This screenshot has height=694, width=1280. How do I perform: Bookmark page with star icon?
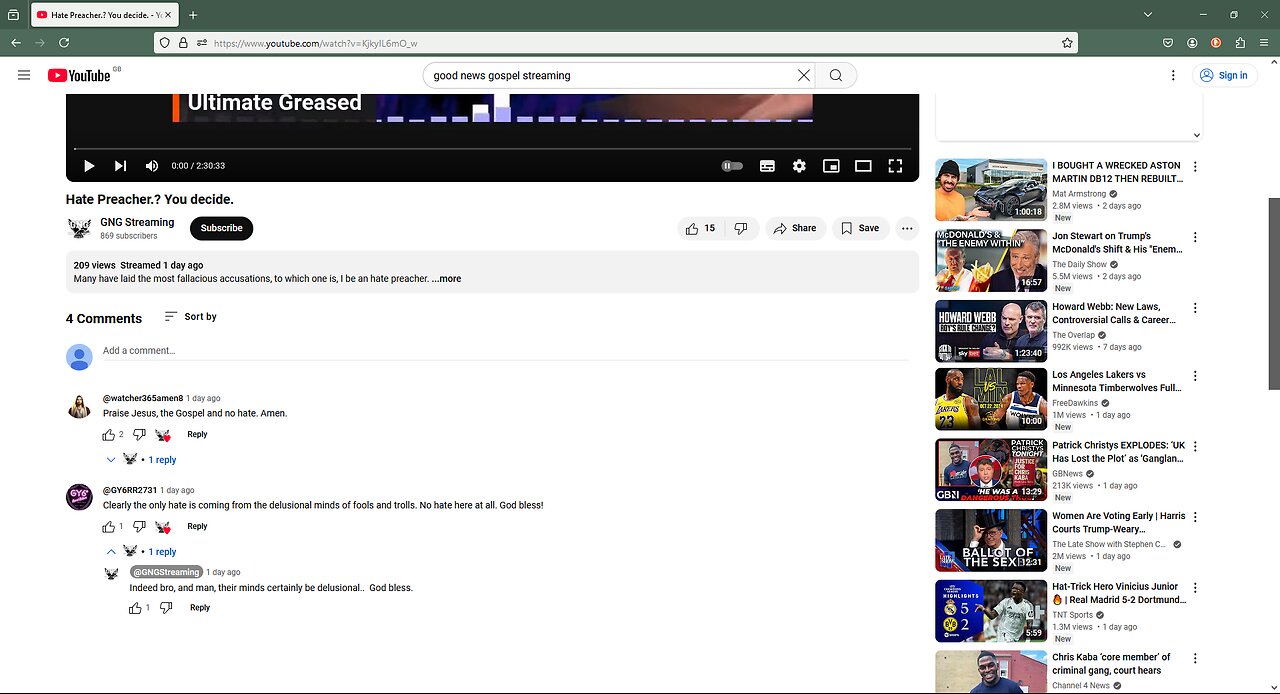(1067, 43)
